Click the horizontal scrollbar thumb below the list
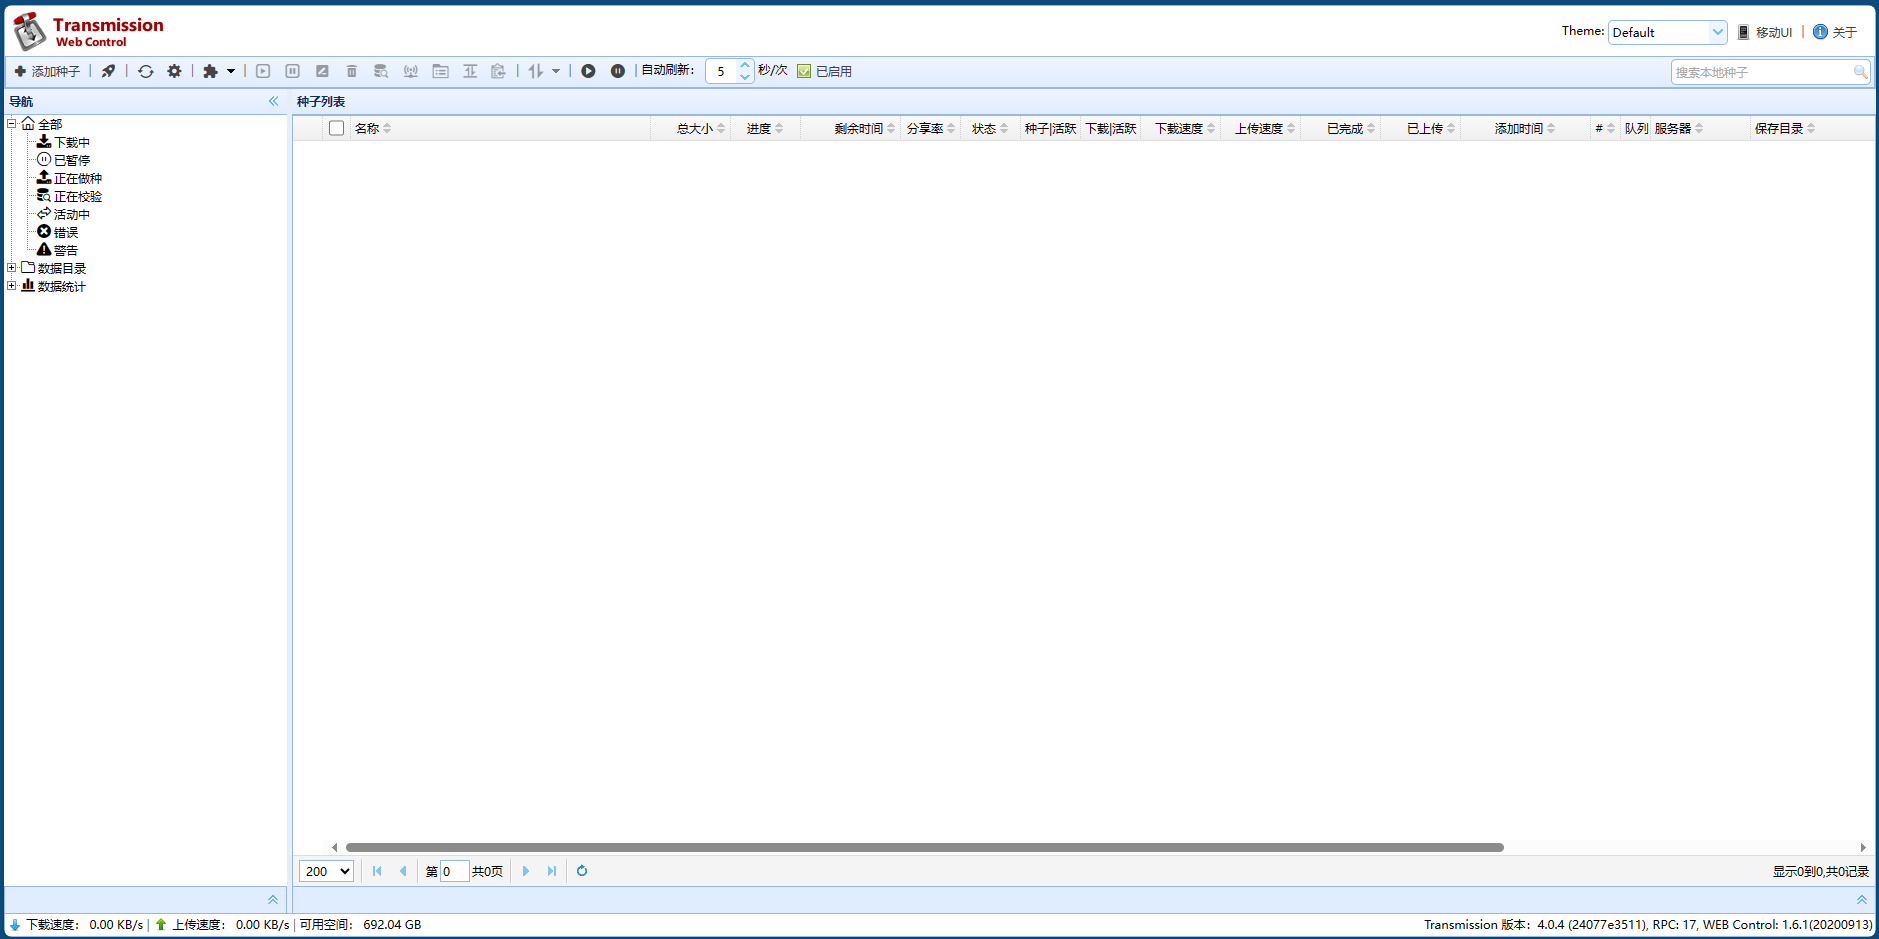Screen dimensions: 1879x939 (x=925, y=847)
